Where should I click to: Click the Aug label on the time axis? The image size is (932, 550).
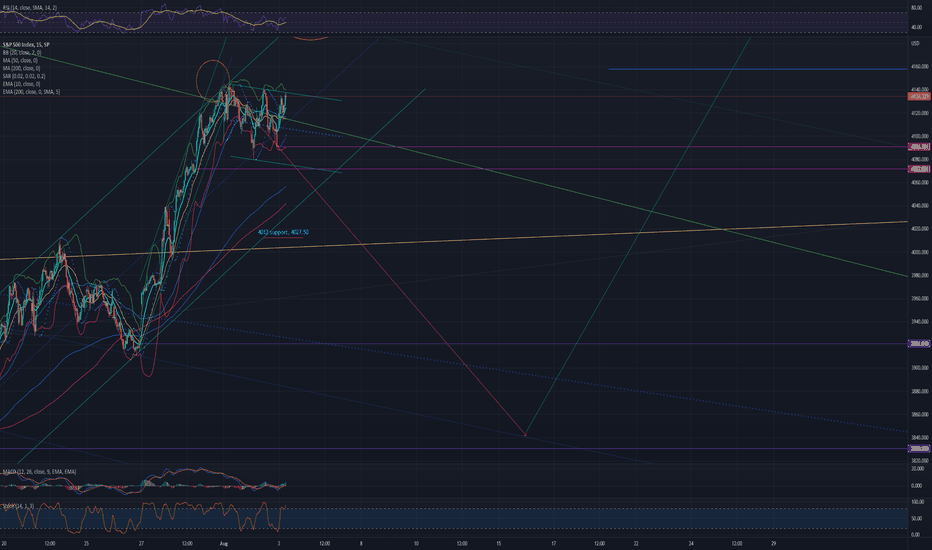point(223,543)
